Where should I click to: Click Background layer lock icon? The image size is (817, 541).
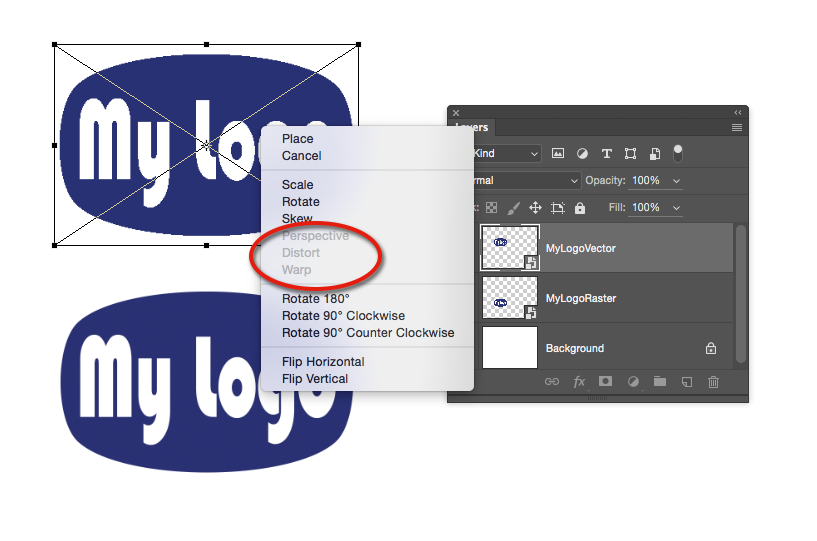pyautogui.click(x=711, y=348)
